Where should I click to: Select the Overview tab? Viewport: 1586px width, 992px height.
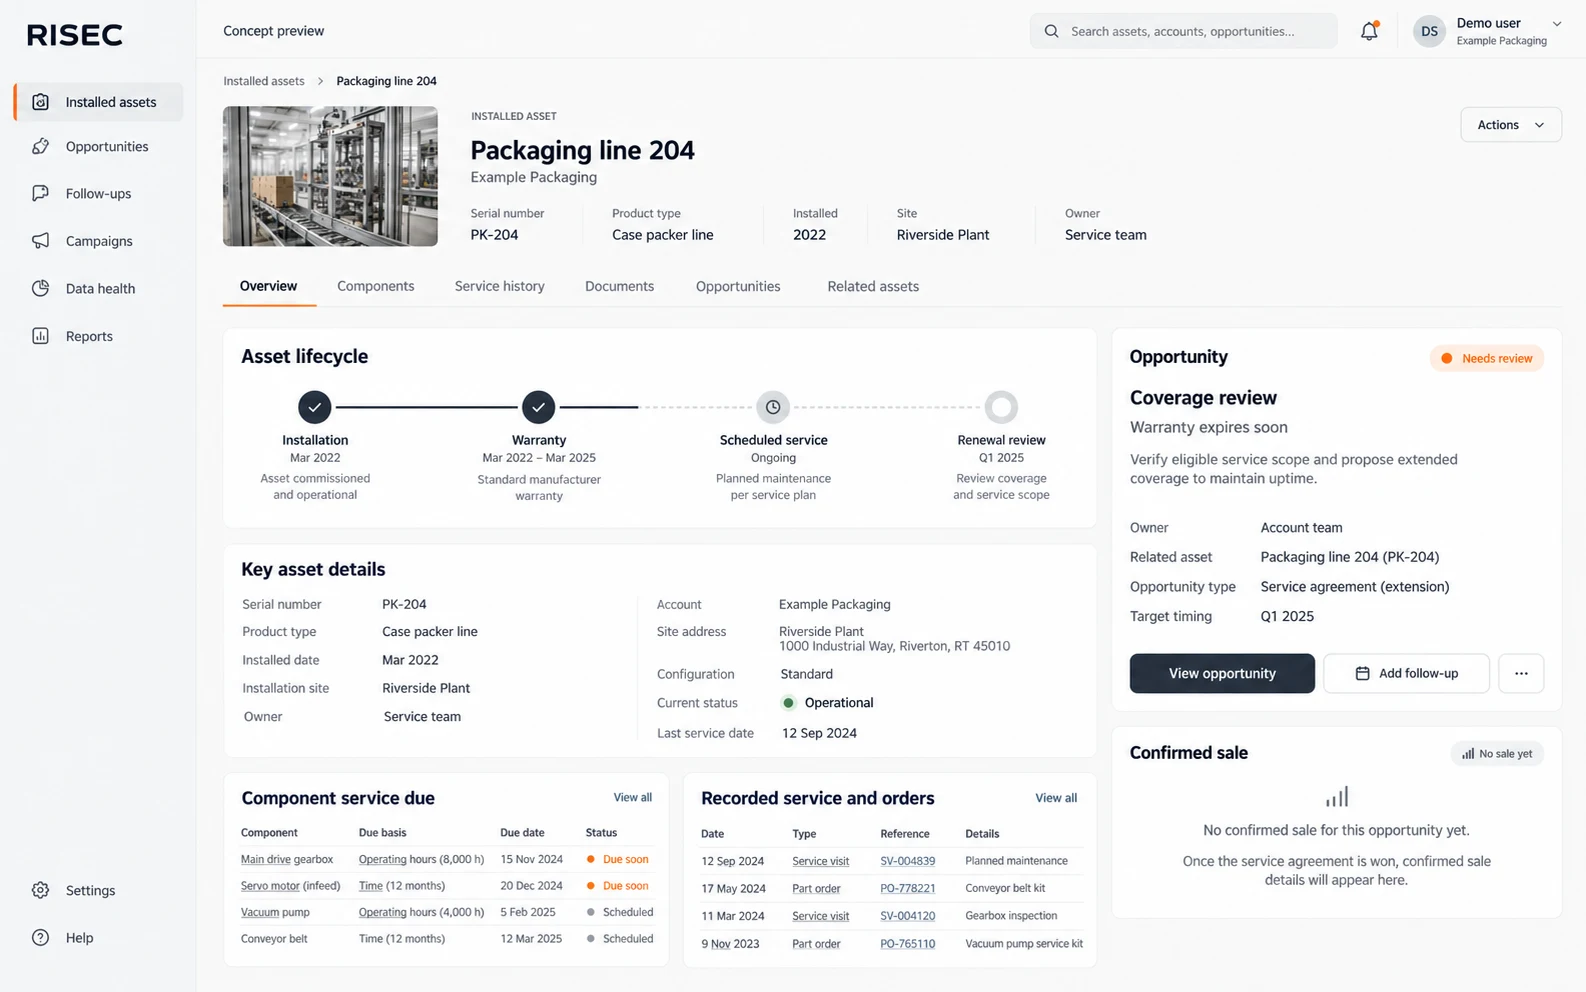[268, 286]
